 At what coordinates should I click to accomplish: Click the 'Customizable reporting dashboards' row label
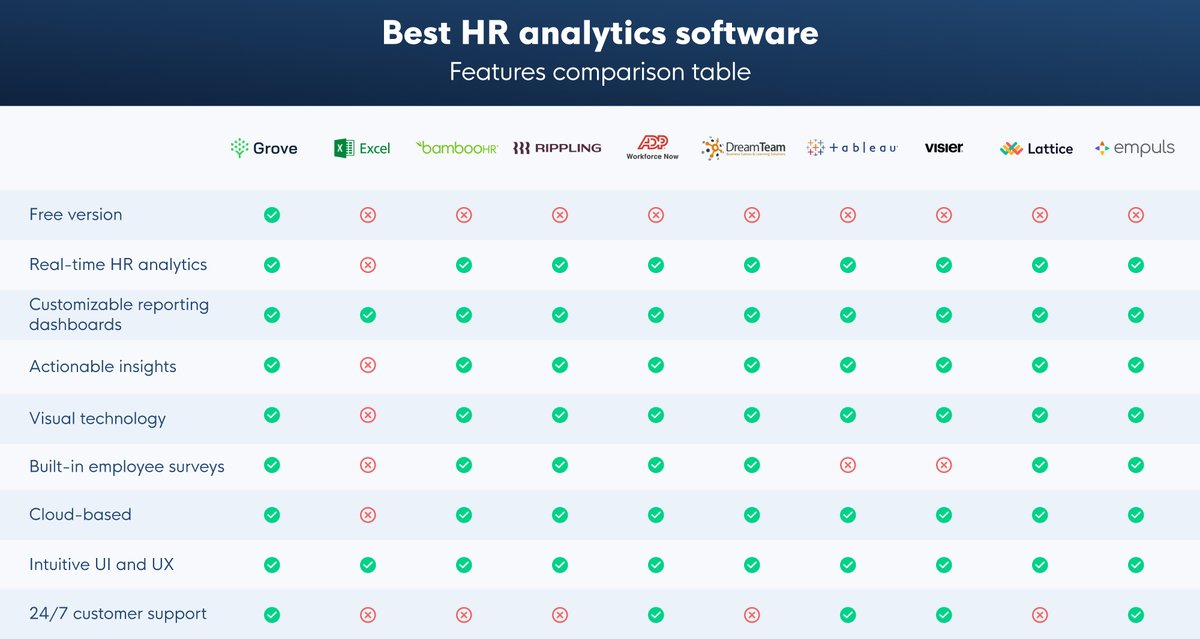119,314
